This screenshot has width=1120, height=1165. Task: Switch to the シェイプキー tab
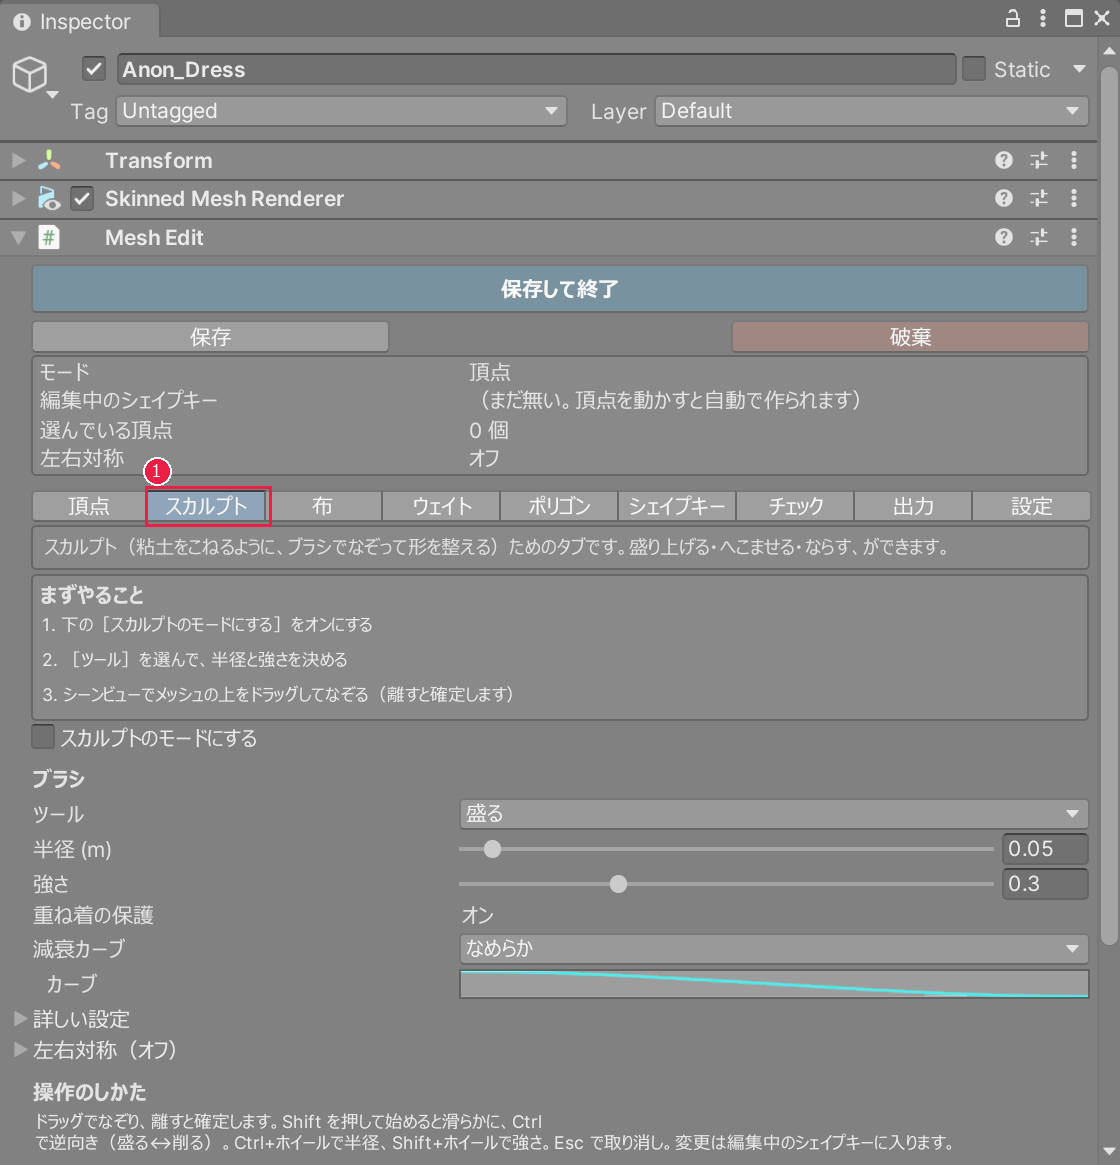(x=676, y=506)
